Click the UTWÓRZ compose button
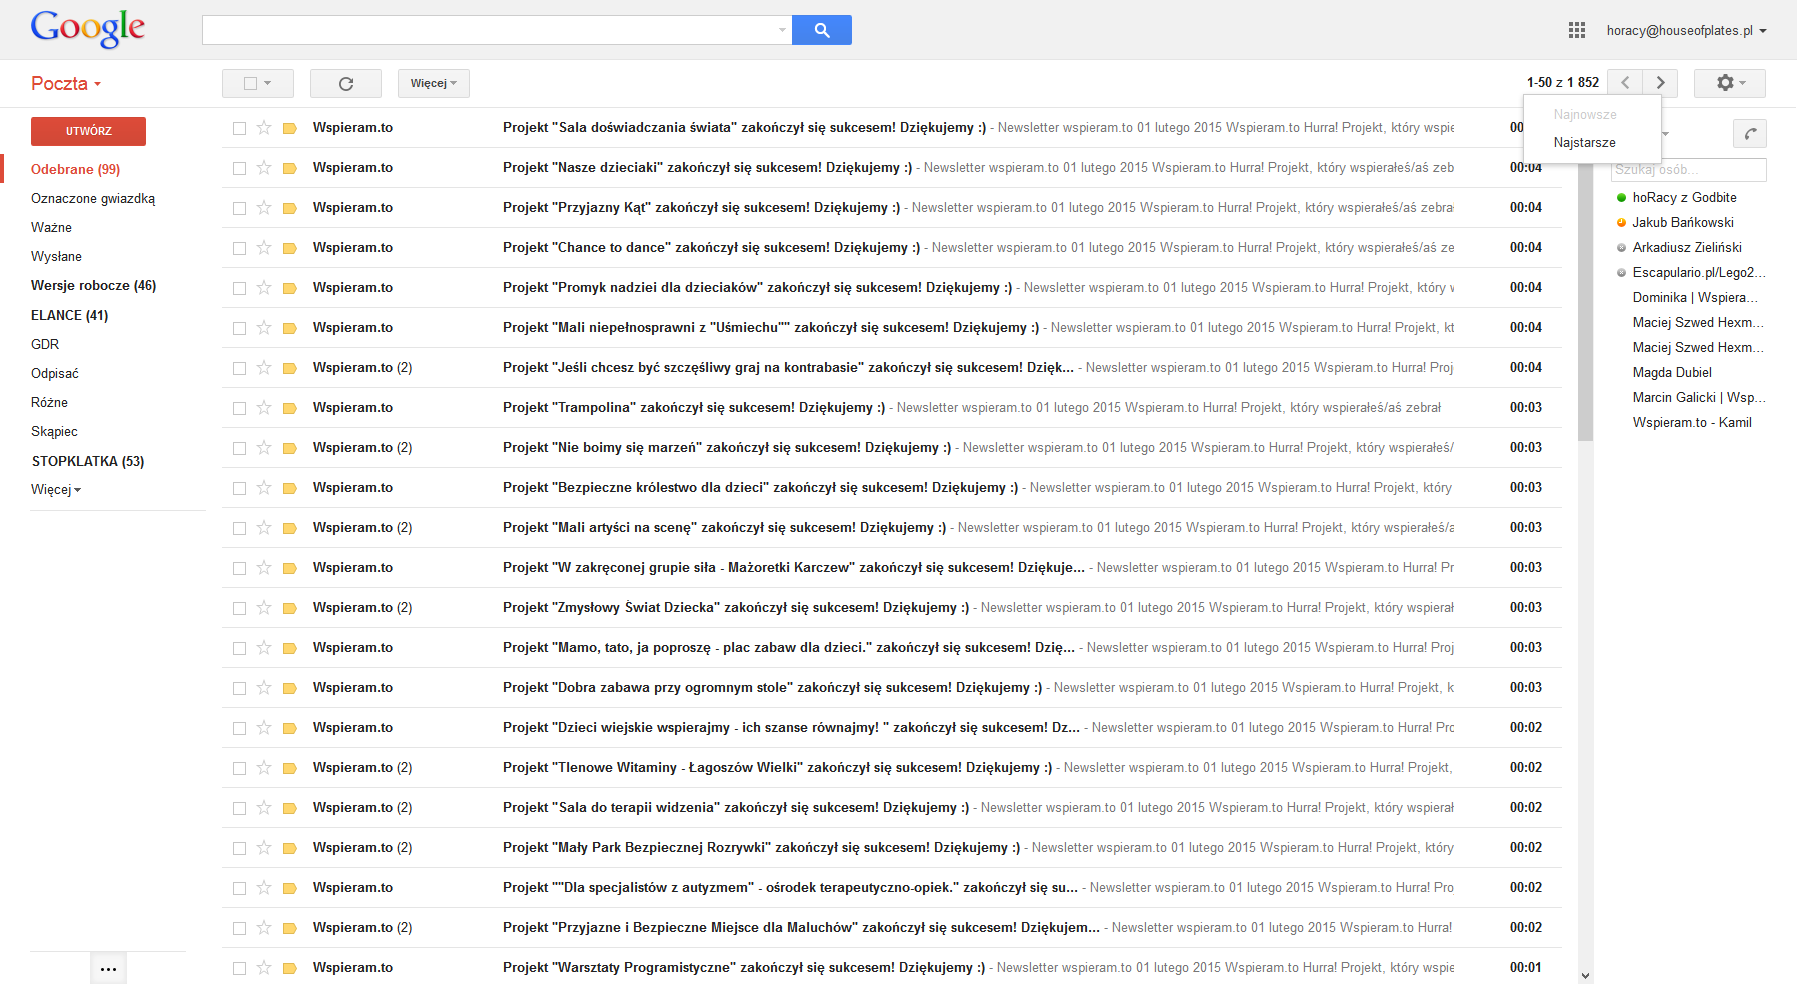 coord(88,131)
